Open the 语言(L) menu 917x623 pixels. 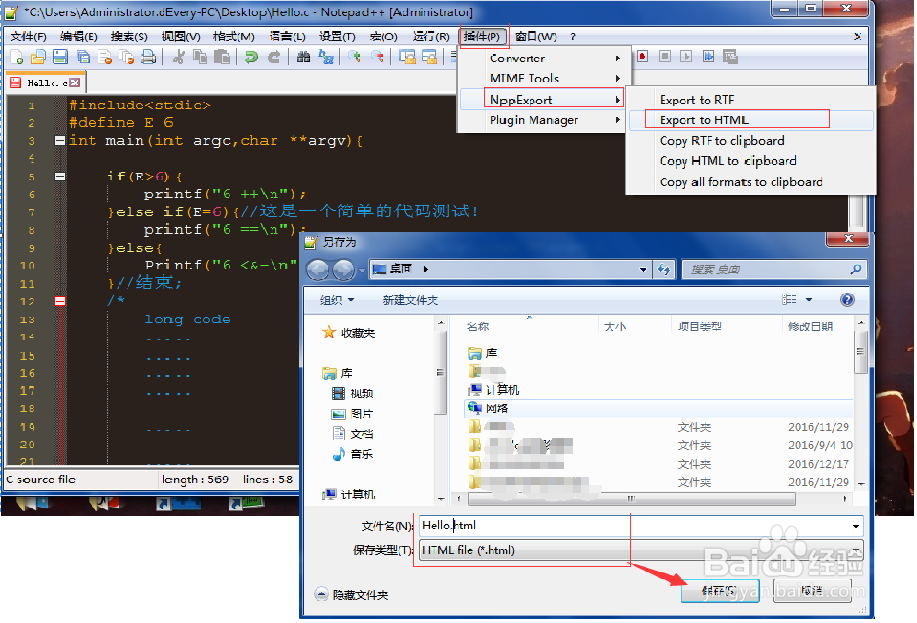tap(287, 36)
